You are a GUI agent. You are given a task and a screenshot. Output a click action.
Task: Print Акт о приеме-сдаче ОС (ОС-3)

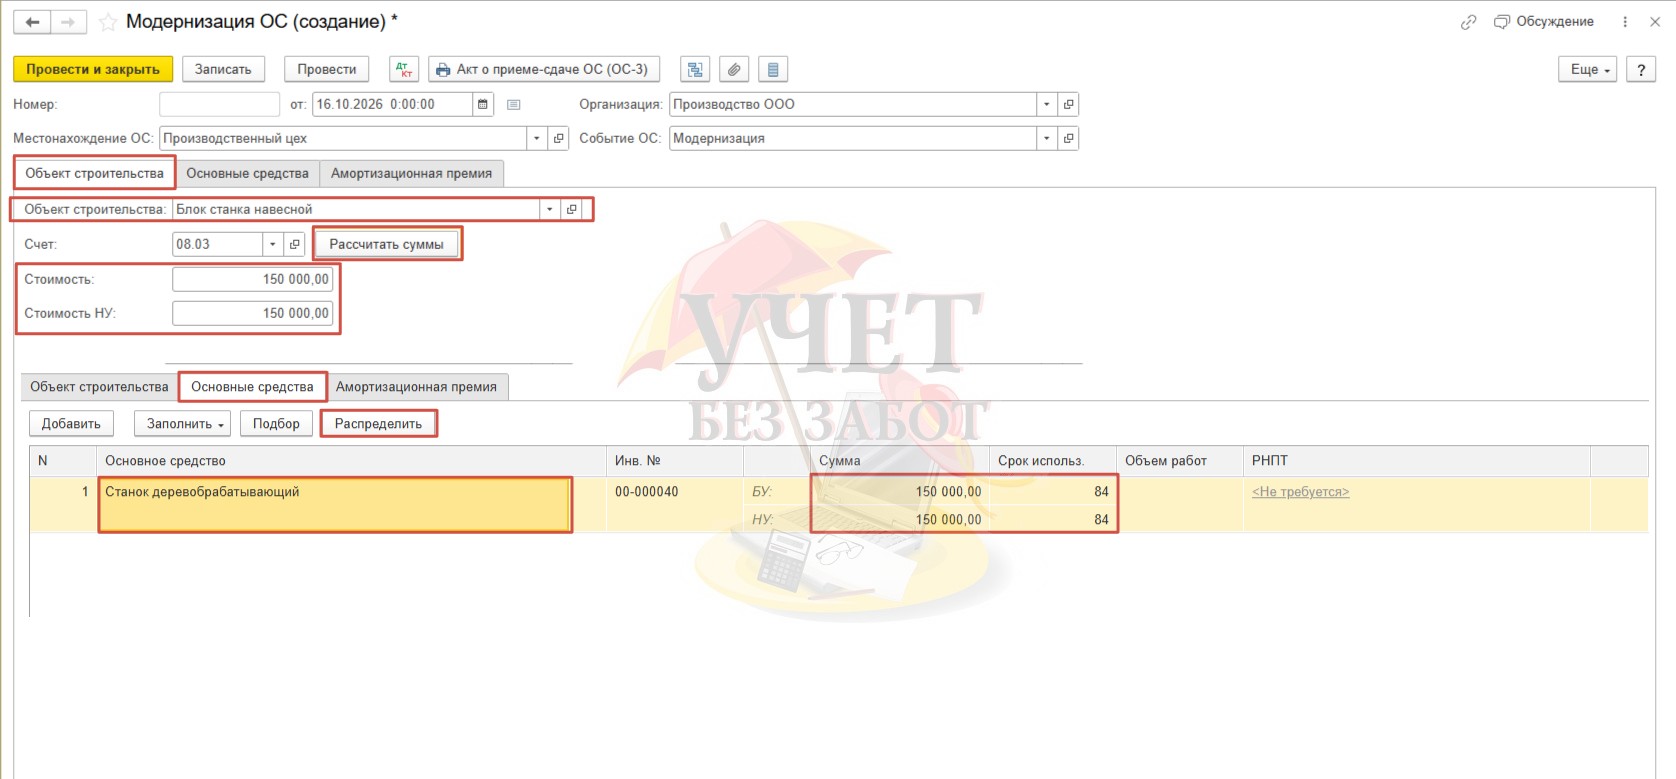(x=544, y=69)
